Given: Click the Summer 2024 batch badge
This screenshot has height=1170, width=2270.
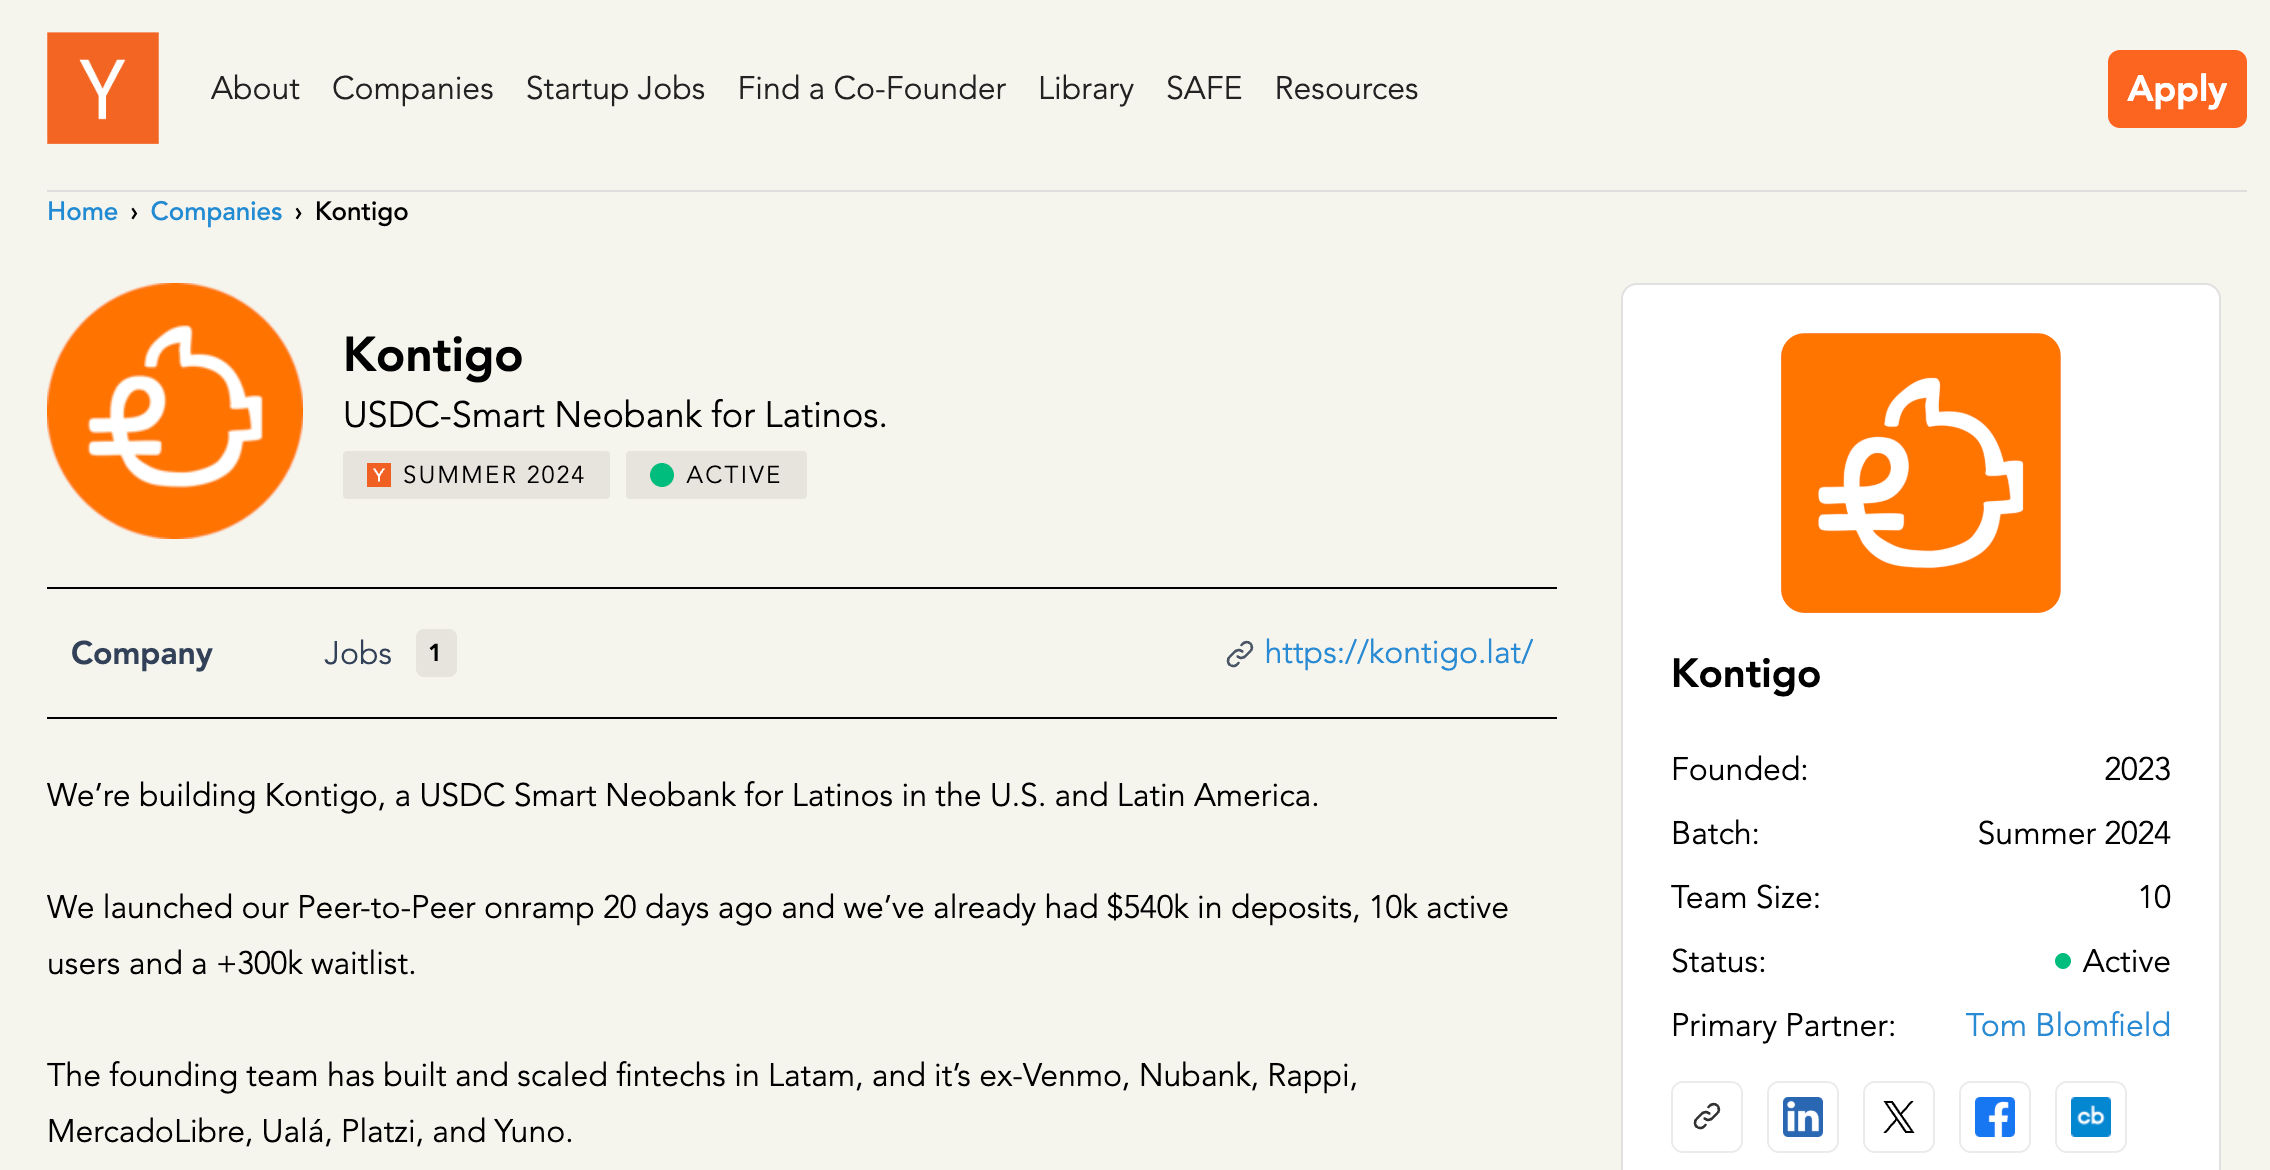Looking at the screenshot, I should coord(476,475).
